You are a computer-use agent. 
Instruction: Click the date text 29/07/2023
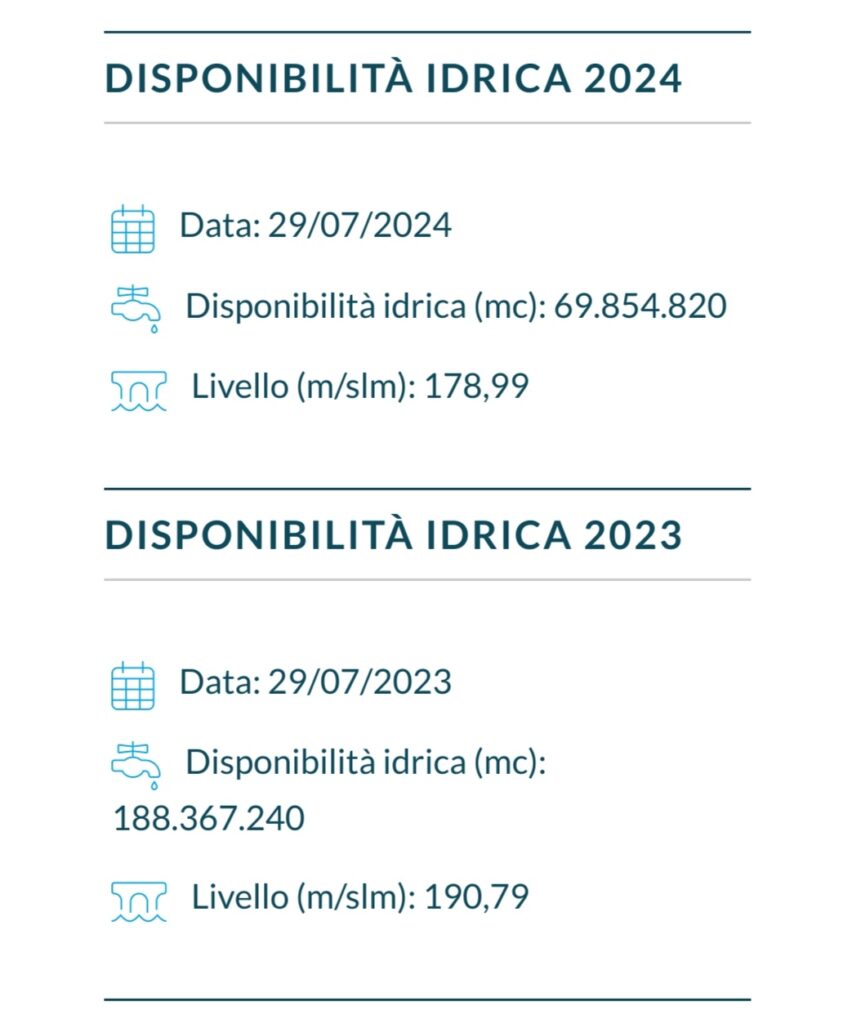tap(359, 682)
